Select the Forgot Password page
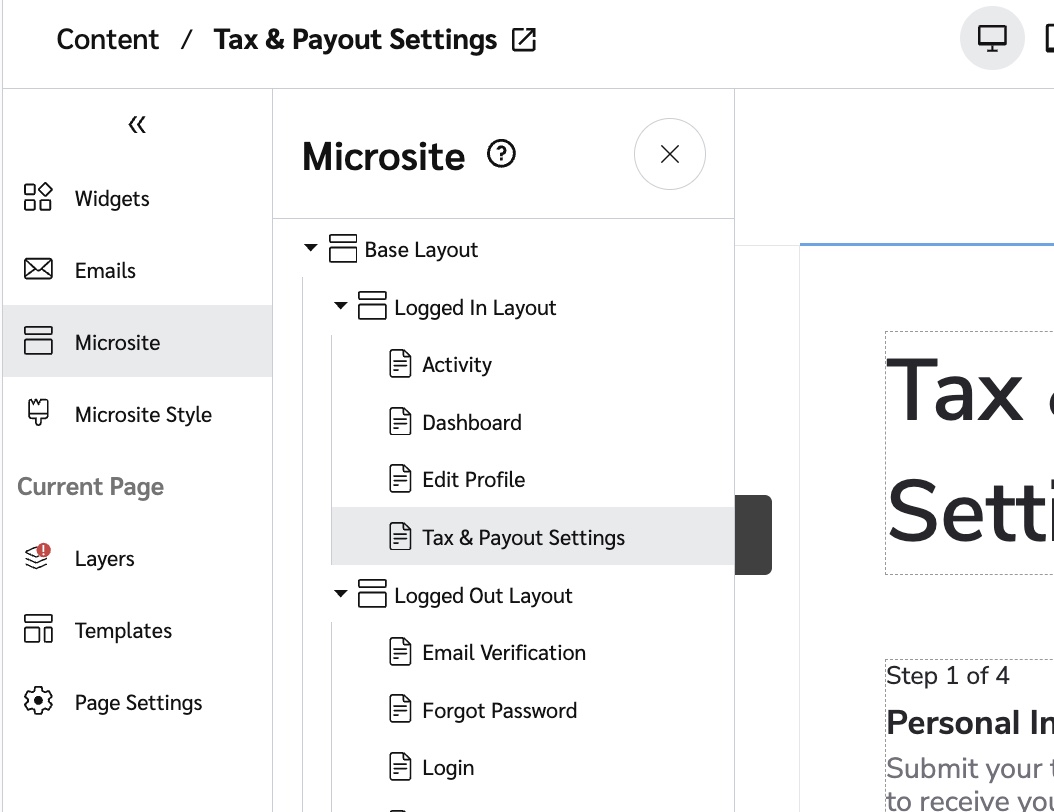Image resolution: width=1054 pixels, height=812 pixels. pyautogui.click(x=499, y=711)
